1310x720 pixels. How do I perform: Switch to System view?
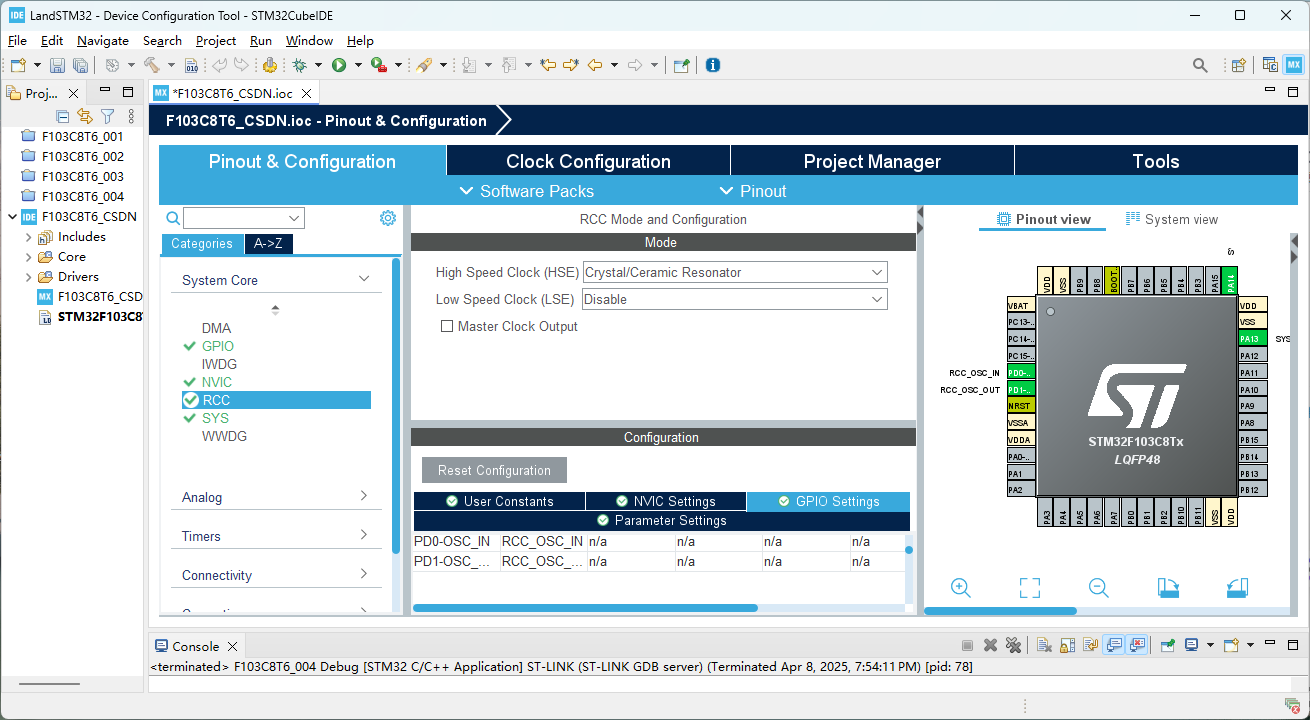[x=1171, y=219]
